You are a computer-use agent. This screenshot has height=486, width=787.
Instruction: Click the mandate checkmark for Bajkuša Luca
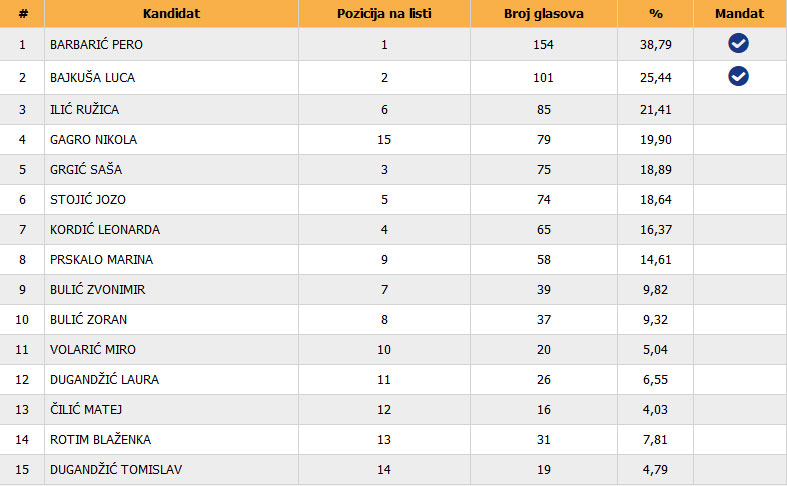point(739,76)
